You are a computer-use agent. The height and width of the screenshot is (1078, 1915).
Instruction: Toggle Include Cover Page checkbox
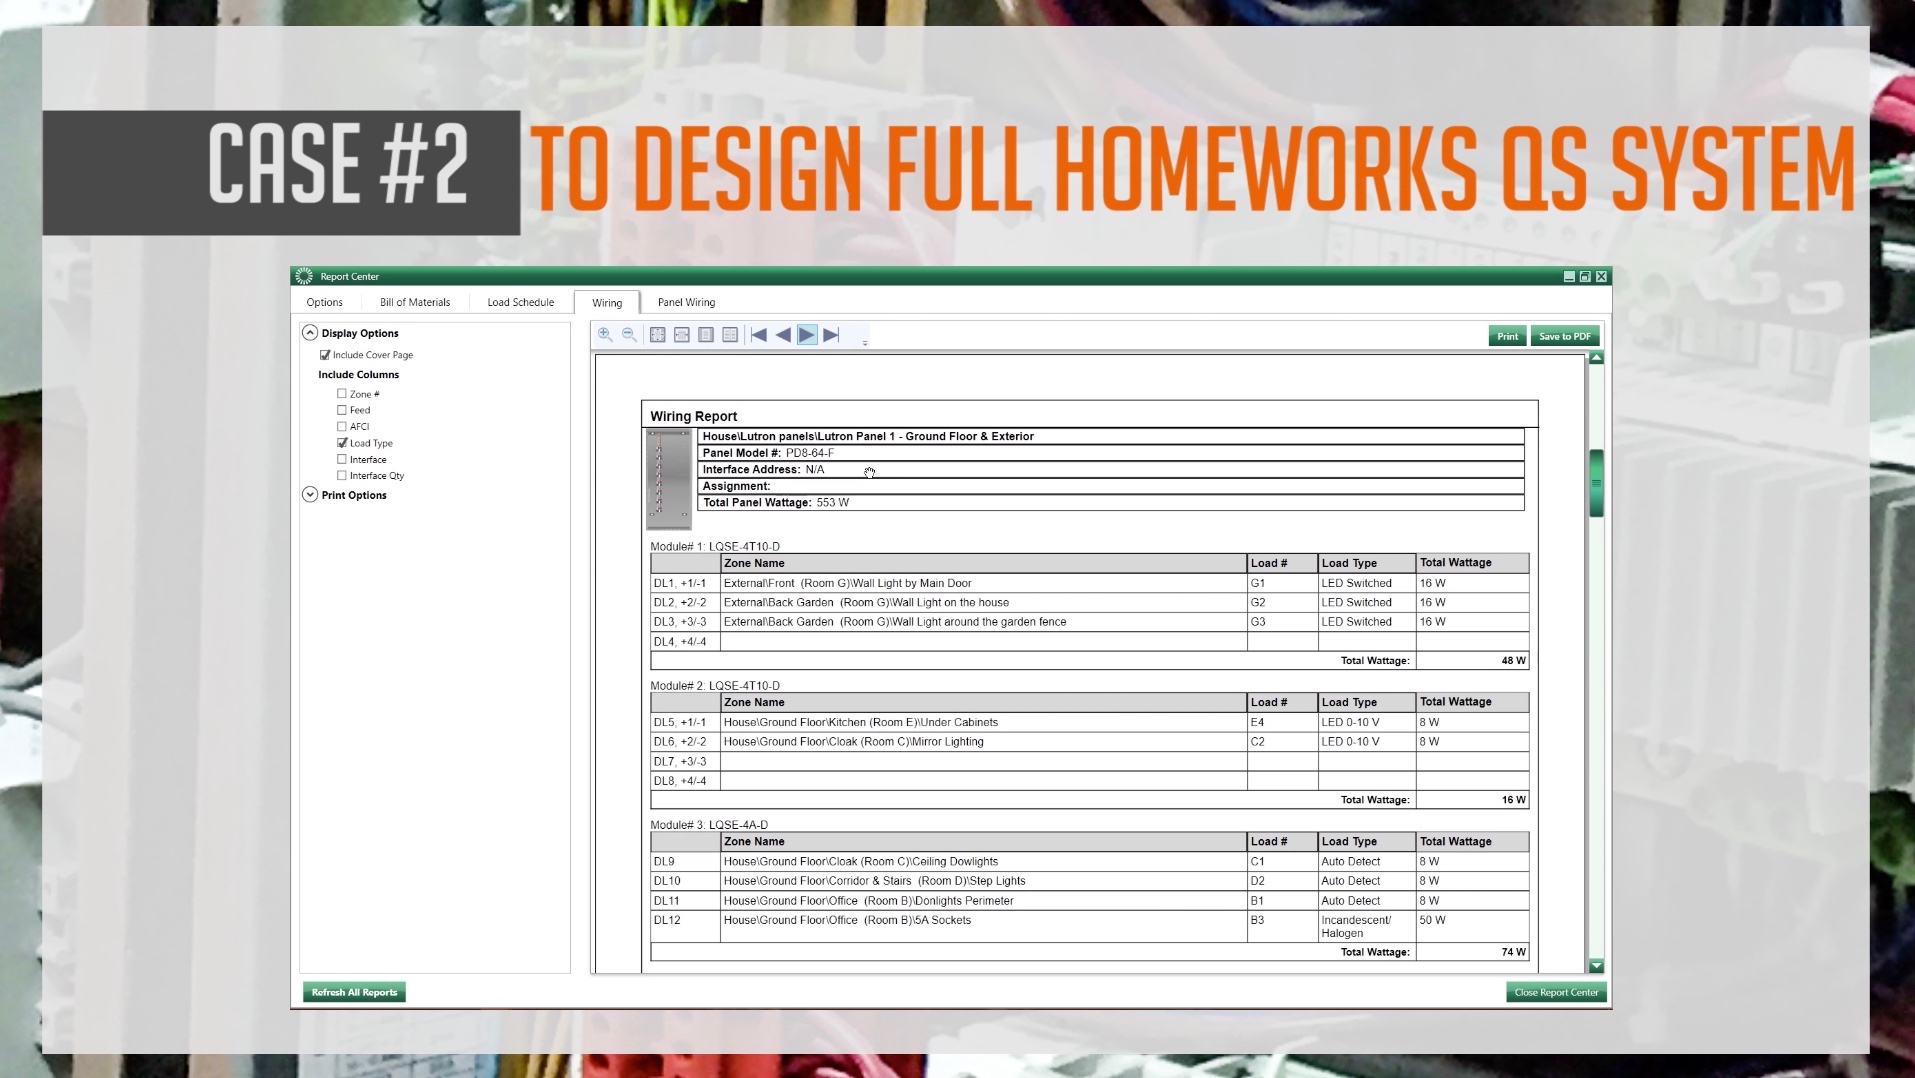click(325, 355)
